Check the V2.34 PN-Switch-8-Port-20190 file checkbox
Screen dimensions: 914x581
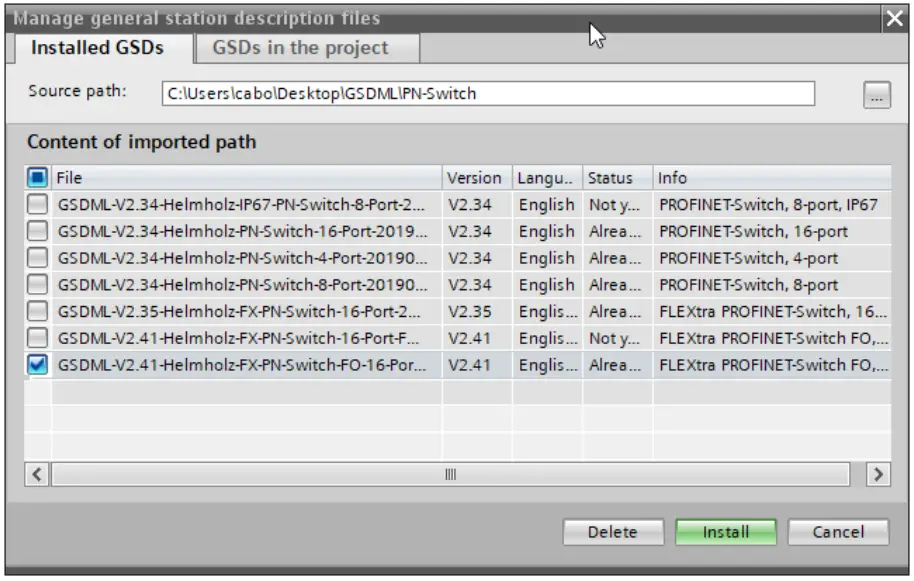[37, 284]
